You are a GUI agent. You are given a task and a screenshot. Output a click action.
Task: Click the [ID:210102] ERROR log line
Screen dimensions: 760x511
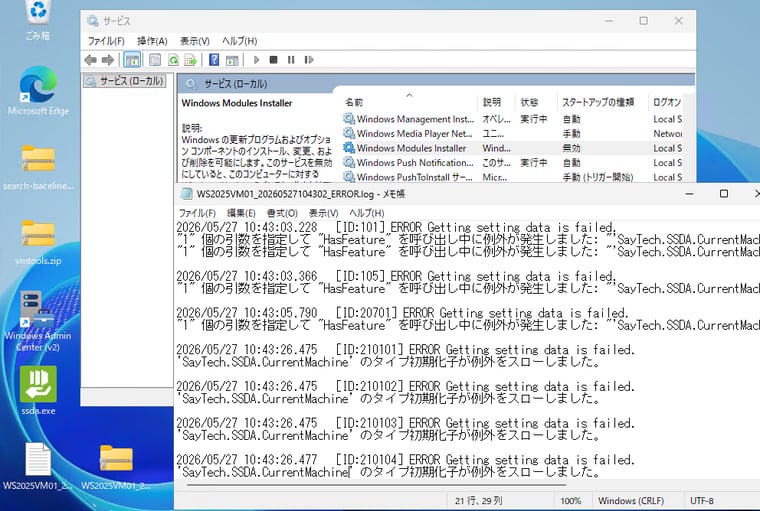point(405,387)
